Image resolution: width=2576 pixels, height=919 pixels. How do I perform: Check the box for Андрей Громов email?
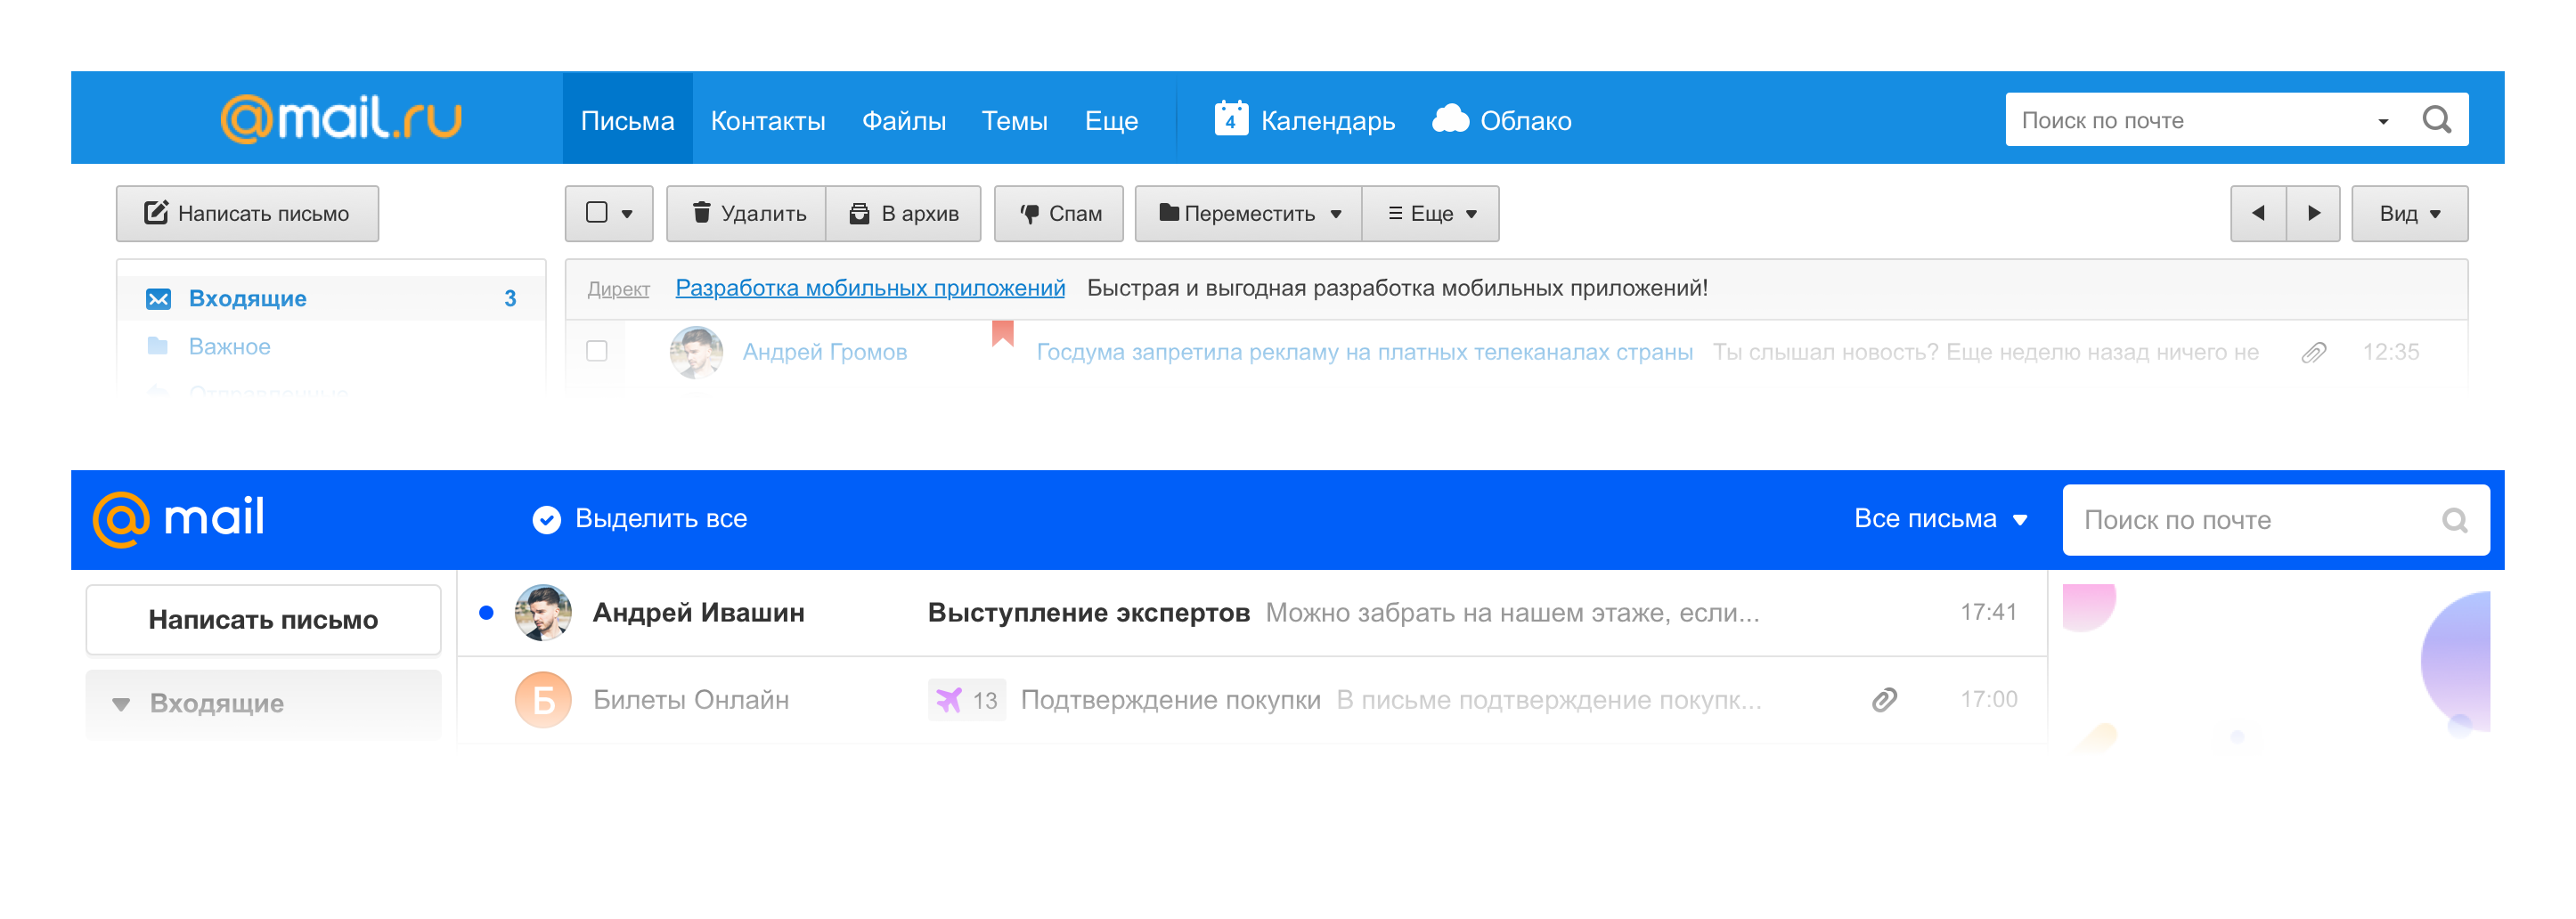597,351
